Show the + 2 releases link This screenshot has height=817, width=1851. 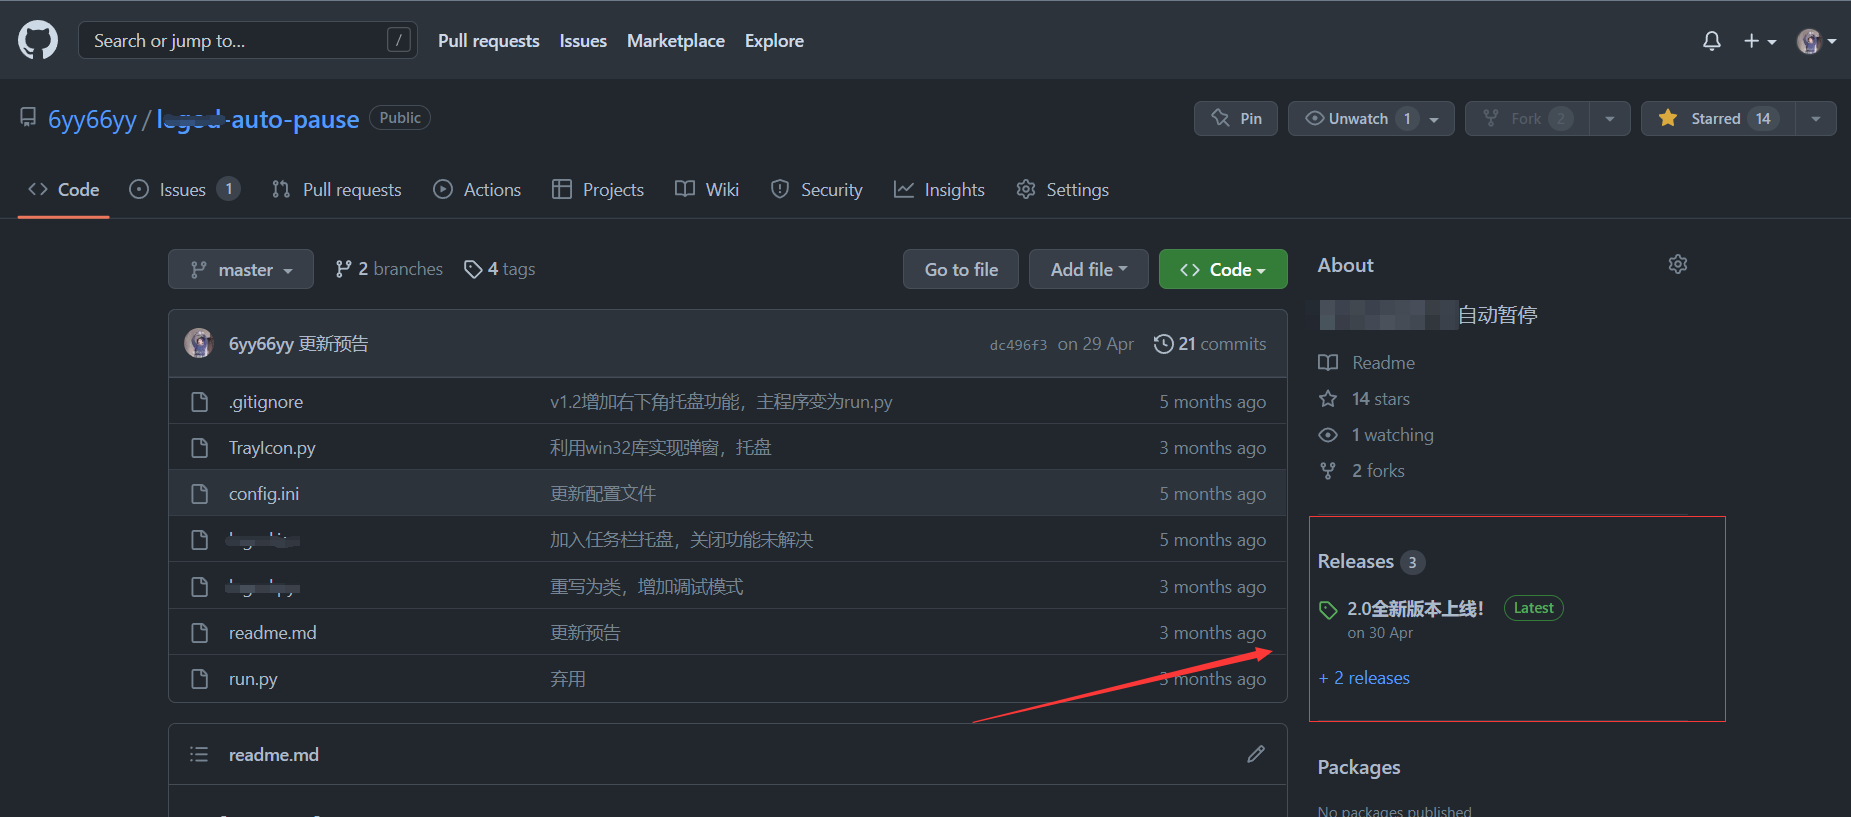[1364, 677]
